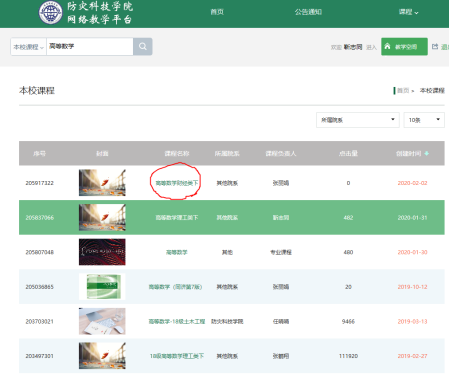
Task: Open the course link in row 205036865
Action: 175,287
